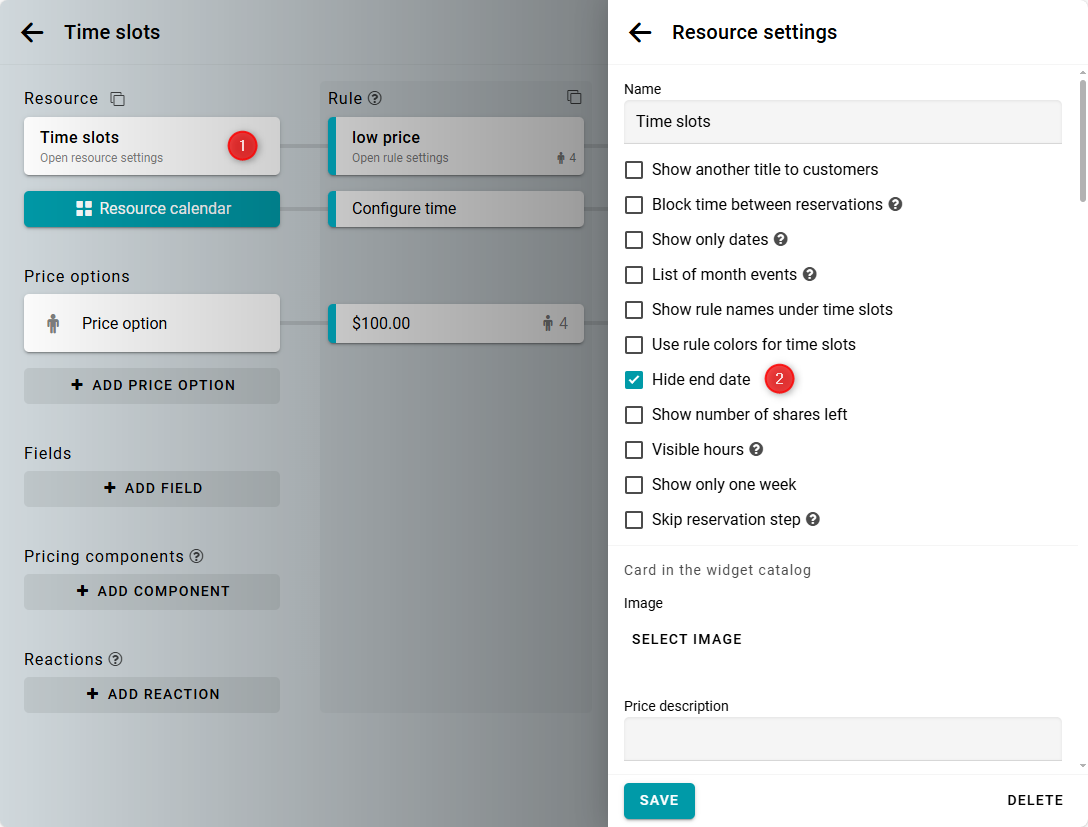Click help icon beside Block time between reservations
This screenshot has width=1088, height=827.
coord(896,204)
